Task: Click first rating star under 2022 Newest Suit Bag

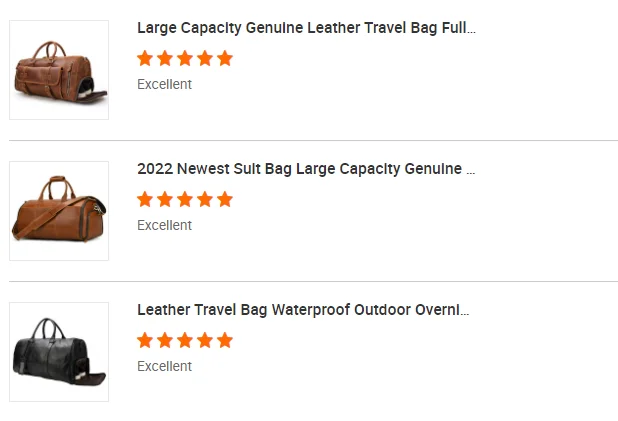Action: [x=146, y=199]
